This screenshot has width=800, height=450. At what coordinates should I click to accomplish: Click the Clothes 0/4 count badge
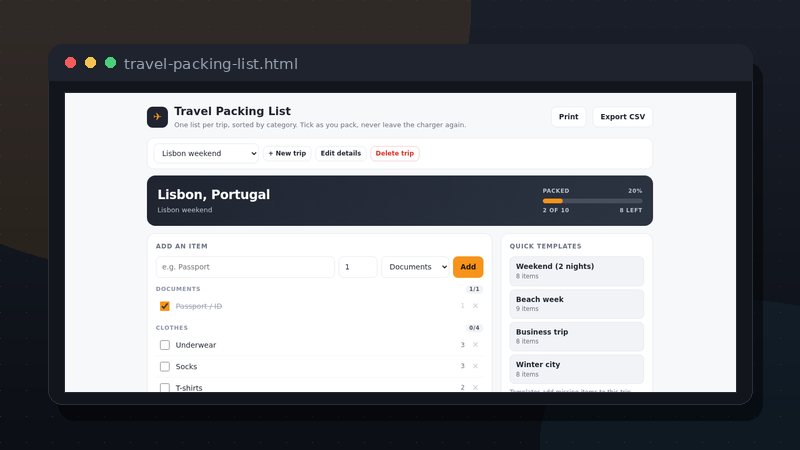tap(474, 328)
